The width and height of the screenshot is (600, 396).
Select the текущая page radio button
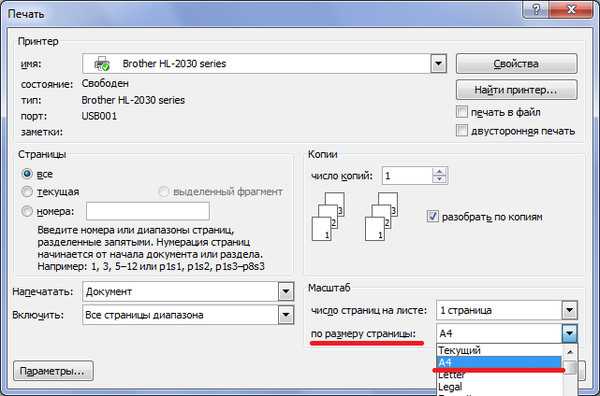(27, 191)
